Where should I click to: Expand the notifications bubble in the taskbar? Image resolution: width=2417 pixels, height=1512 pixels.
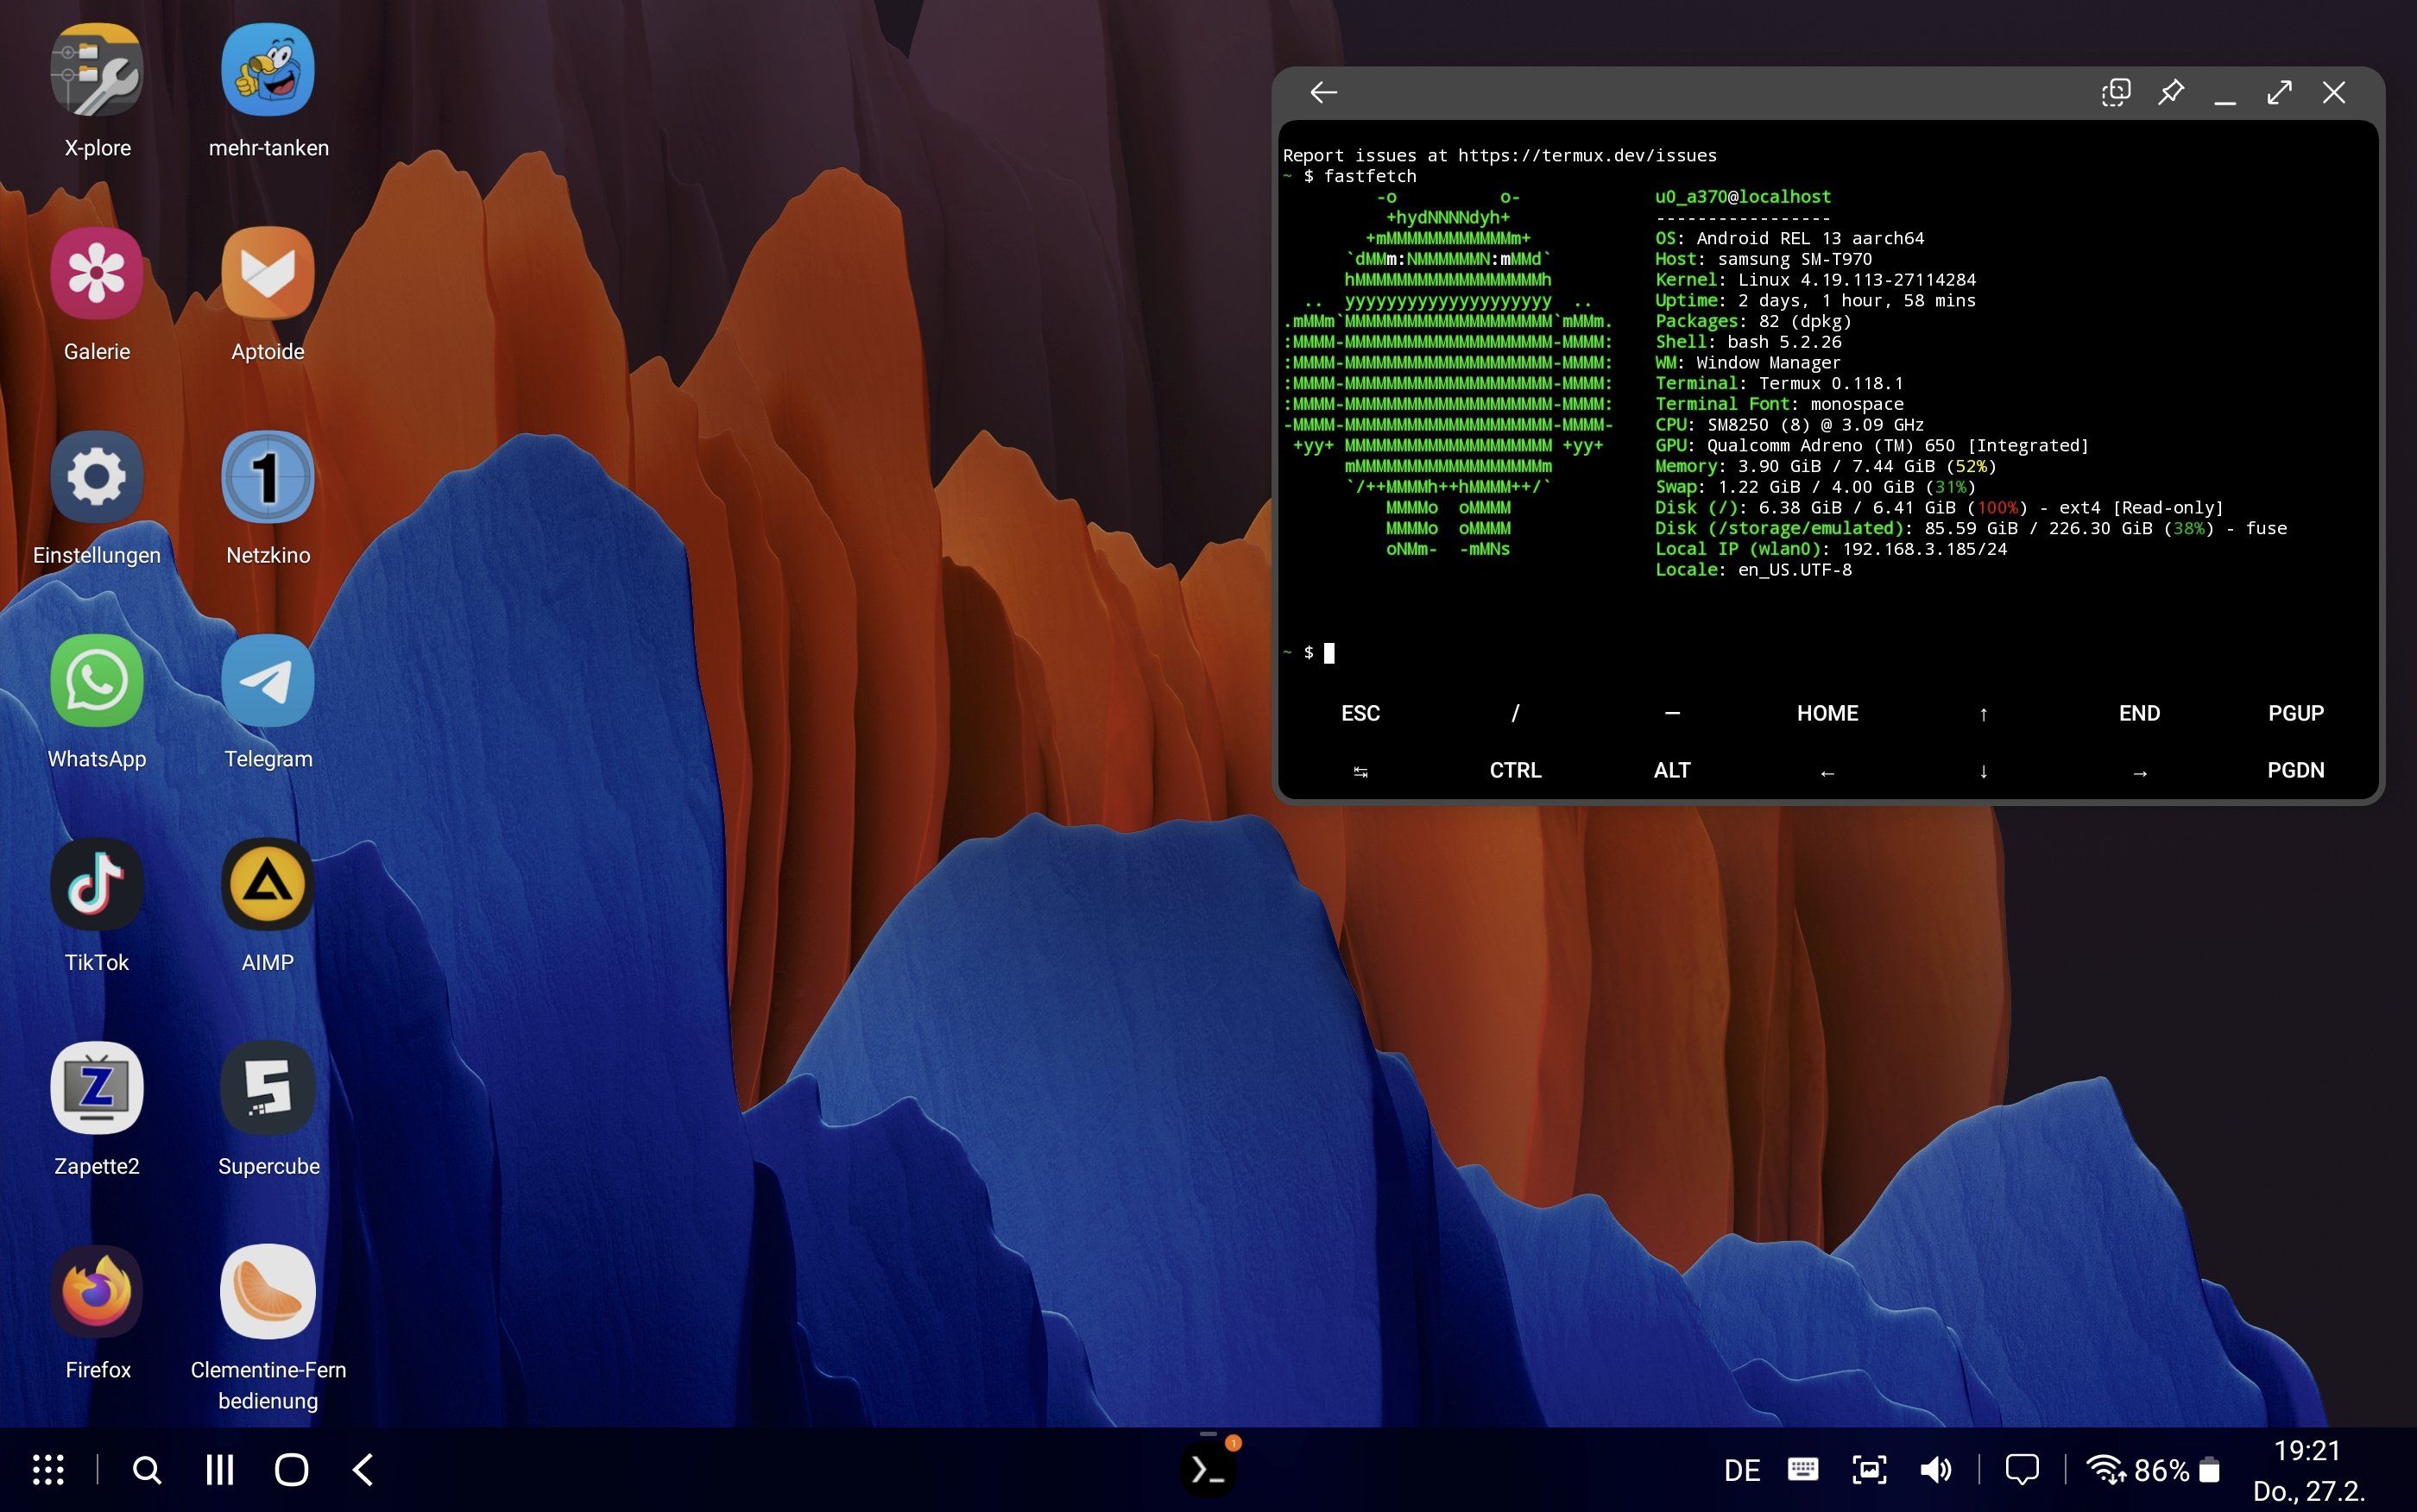point(2023,1468)
